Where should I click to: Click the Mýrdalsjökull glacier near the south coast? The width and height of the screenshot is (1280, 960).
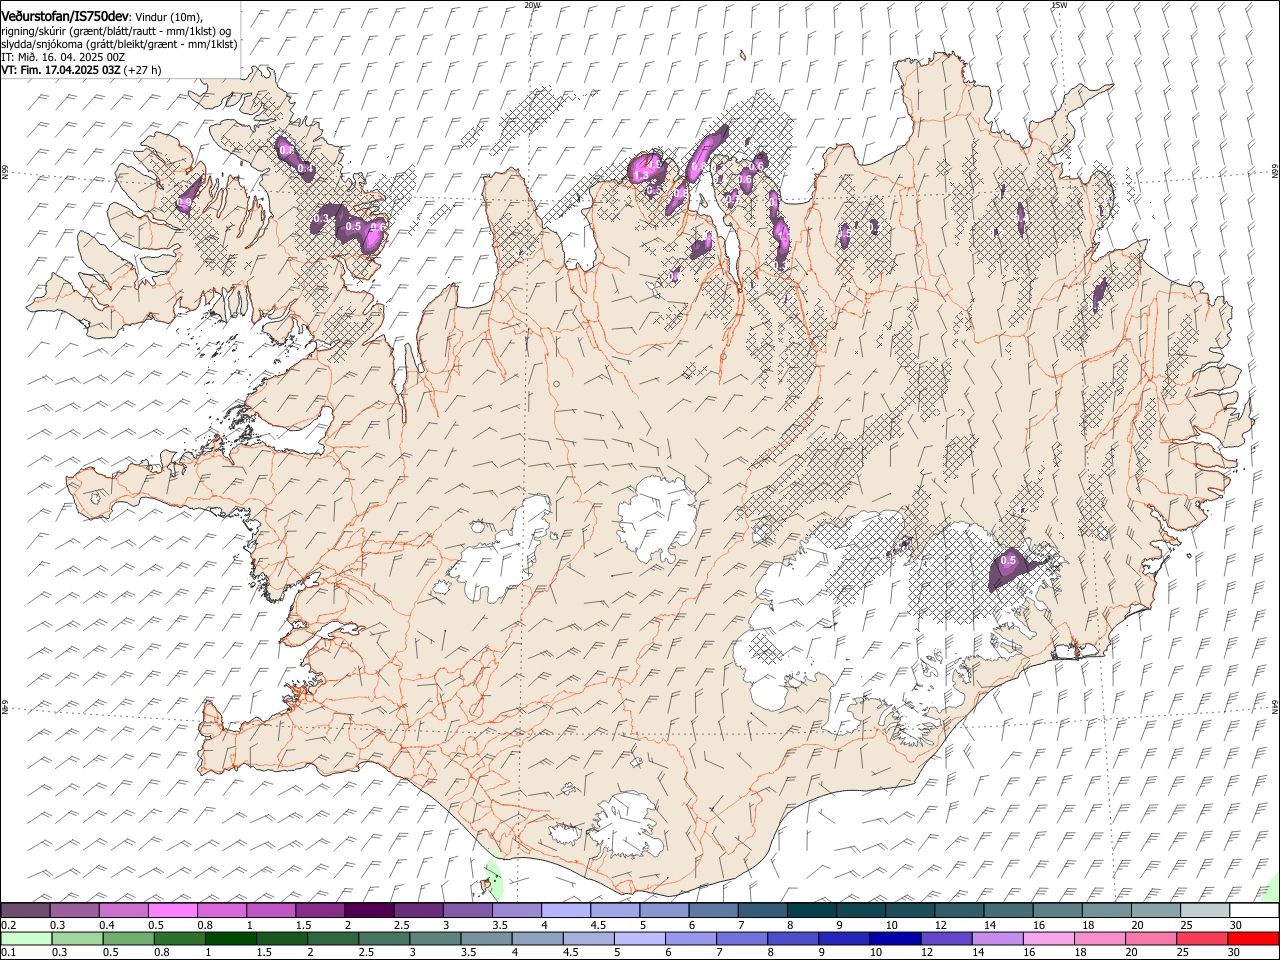(625, 827)
